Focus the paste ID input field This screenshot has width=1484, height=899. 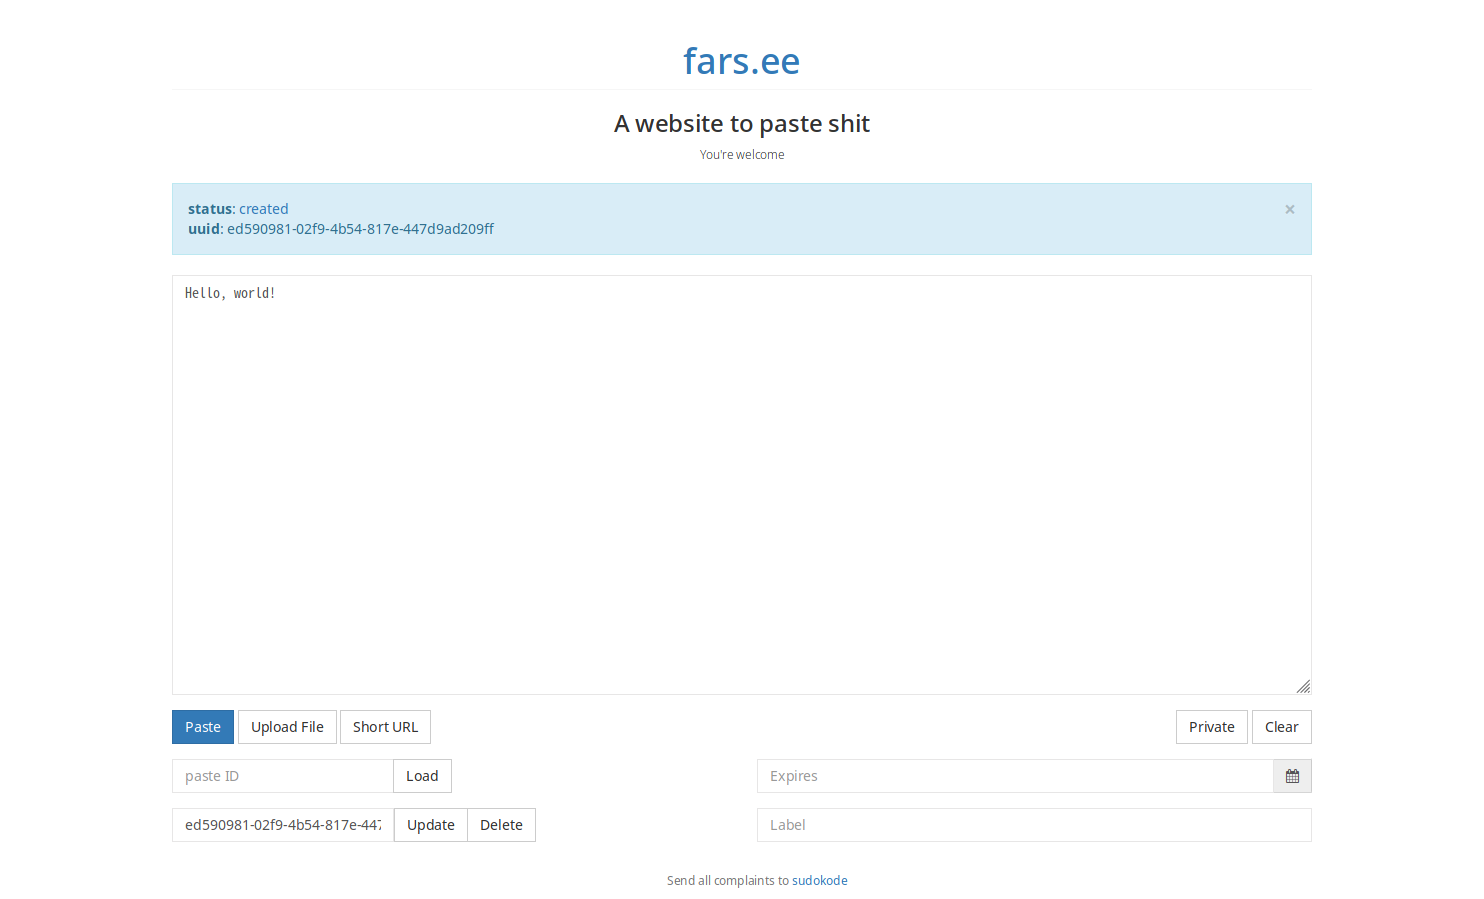282,776
